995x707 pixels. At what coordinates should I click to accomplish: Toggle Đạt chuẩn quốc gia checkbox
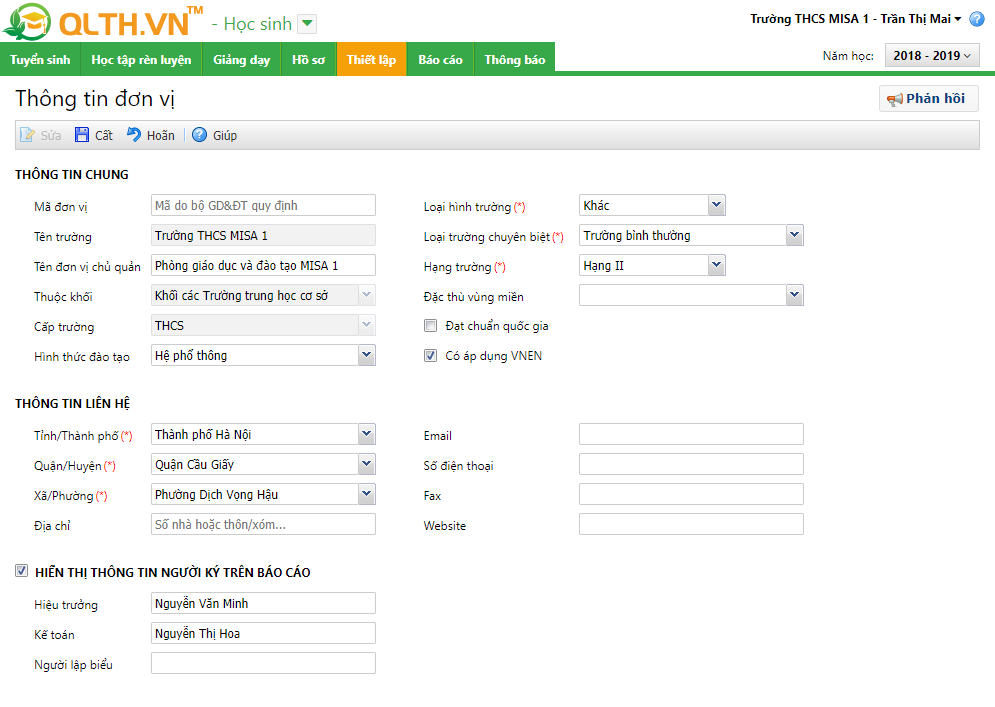click(x=431, y=326)
